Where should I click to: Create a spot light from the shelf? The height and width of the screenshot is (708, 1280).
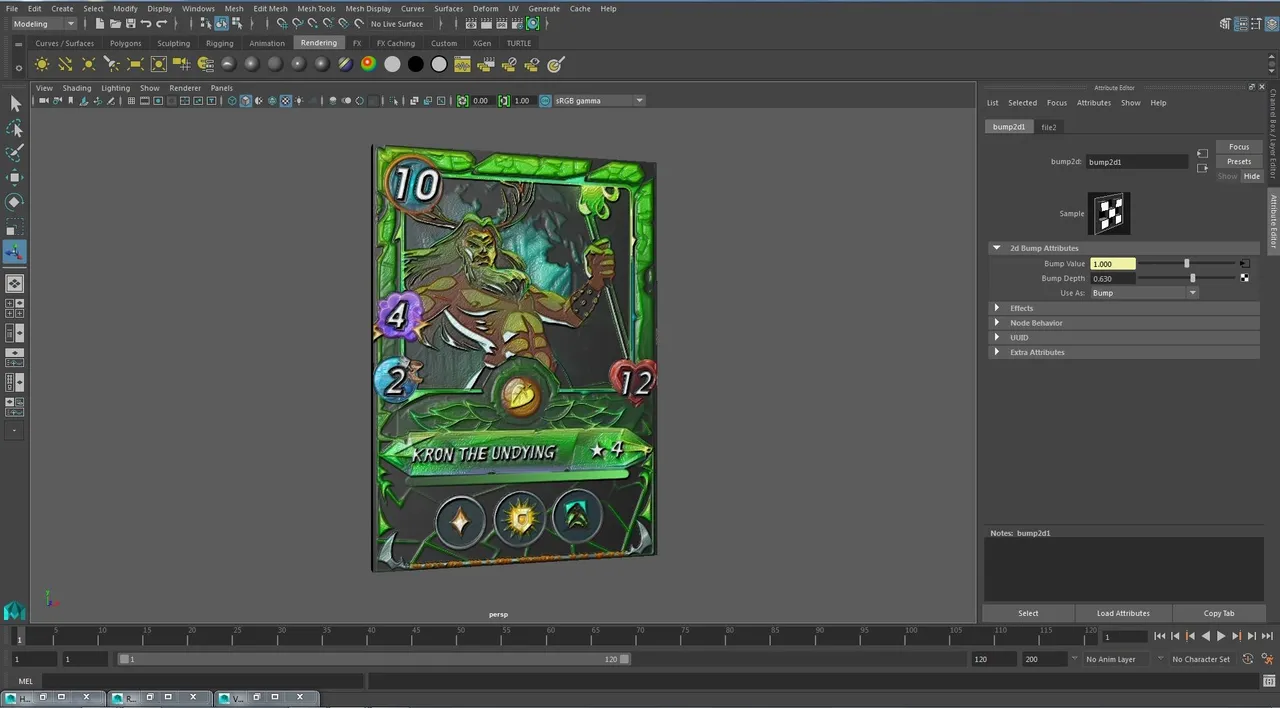tap(112, 64)
